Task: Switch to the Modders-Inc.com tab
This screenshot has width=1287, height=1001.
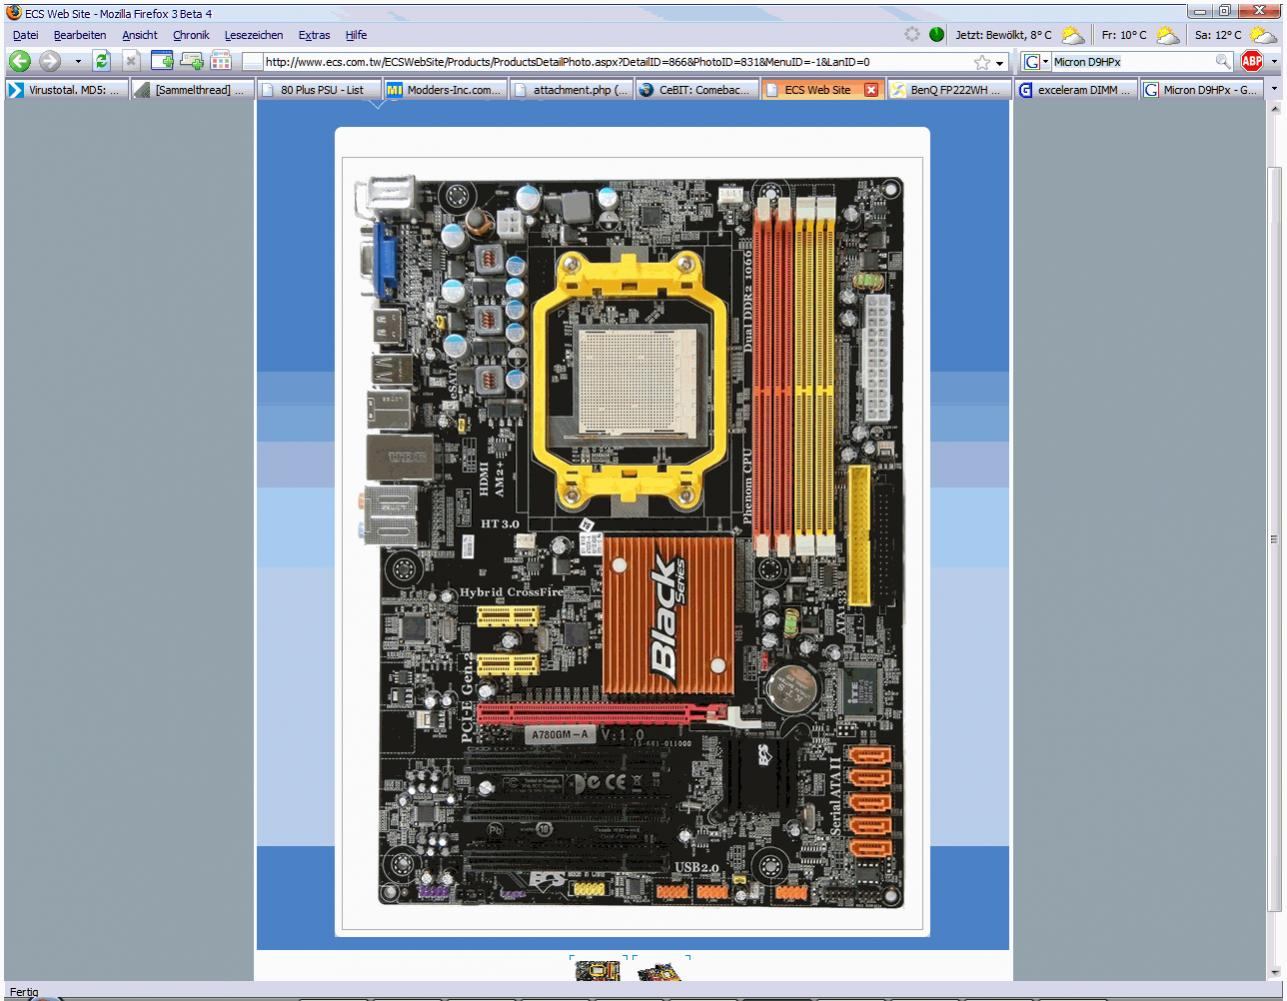Action: [444, 90]
